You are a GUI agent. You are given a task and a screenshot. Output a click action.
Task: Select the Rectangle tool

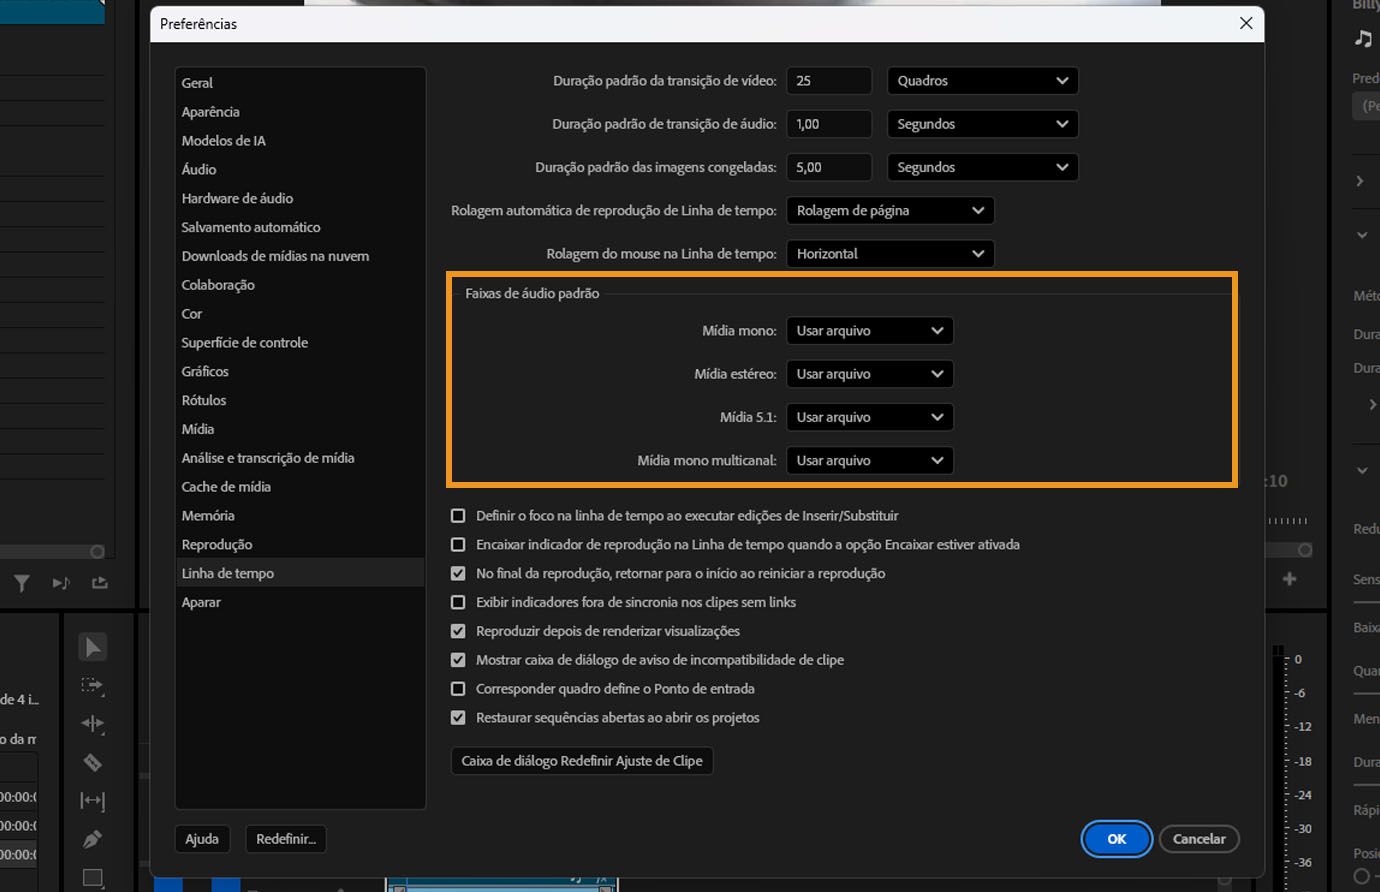coord(92,878)
